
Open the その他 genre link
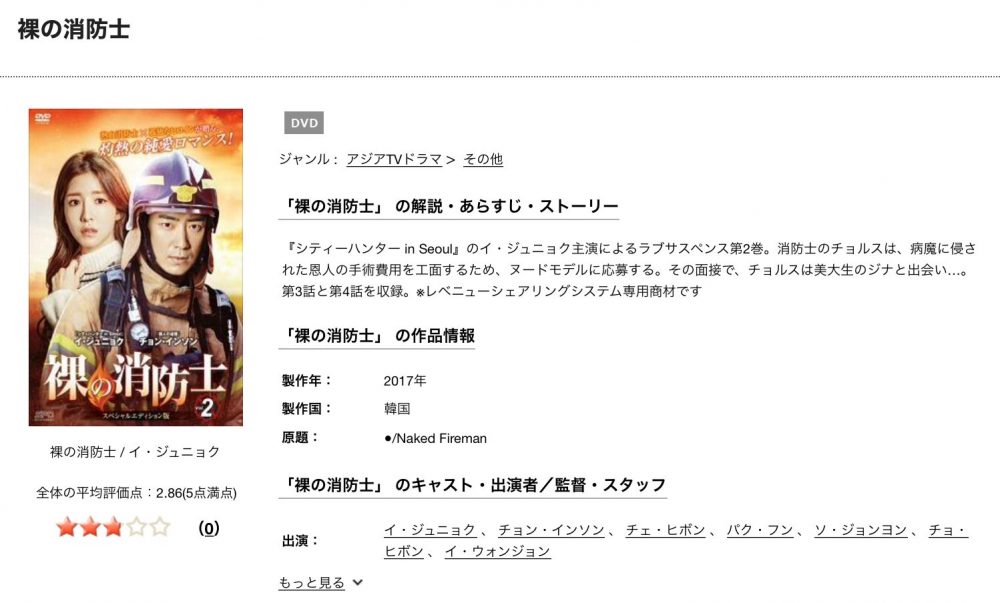tap(483, 159)
